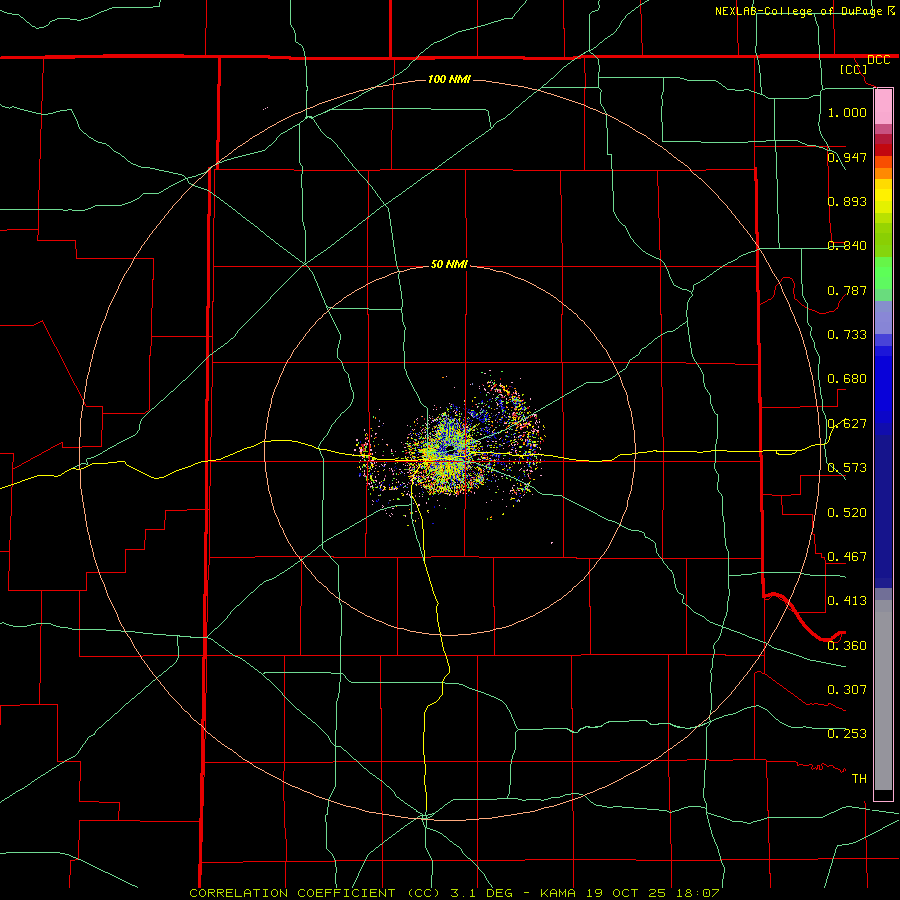
Task: Click the 0.520 legend value
Action: [x=847, y=513]
